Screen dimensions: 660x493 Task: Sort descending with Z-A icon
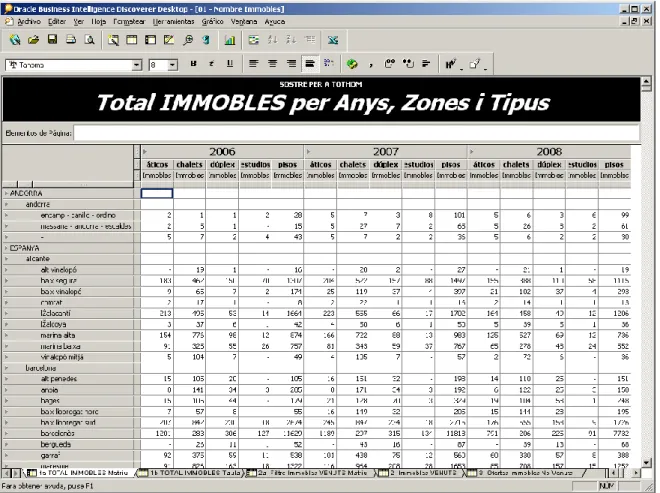(x=291, y=40)
